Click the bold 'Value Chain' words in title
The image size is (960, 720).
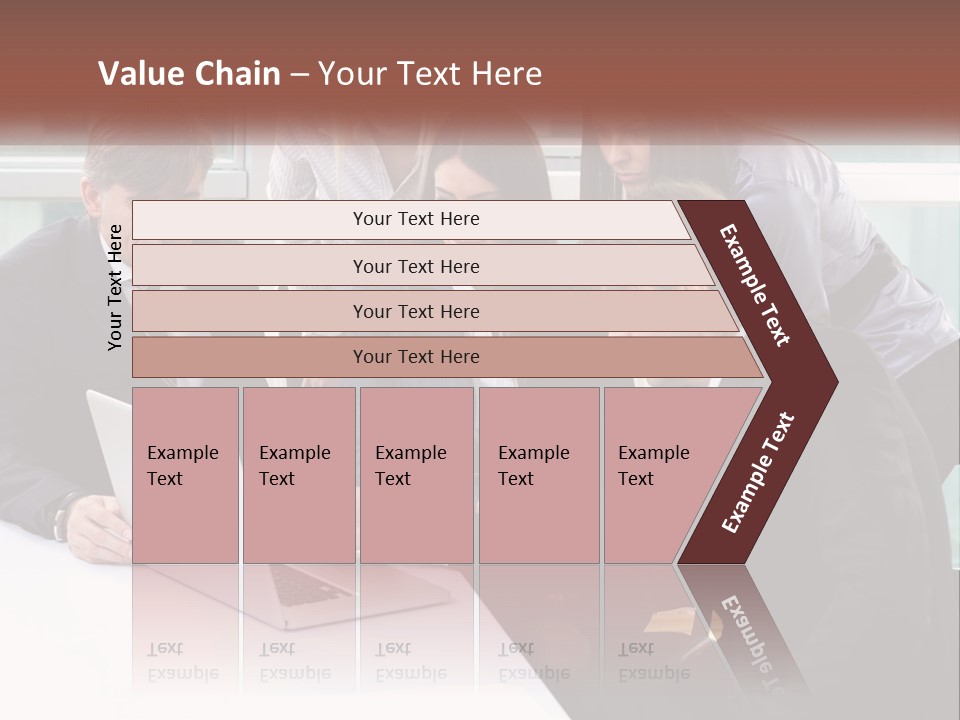click(189, 73)
